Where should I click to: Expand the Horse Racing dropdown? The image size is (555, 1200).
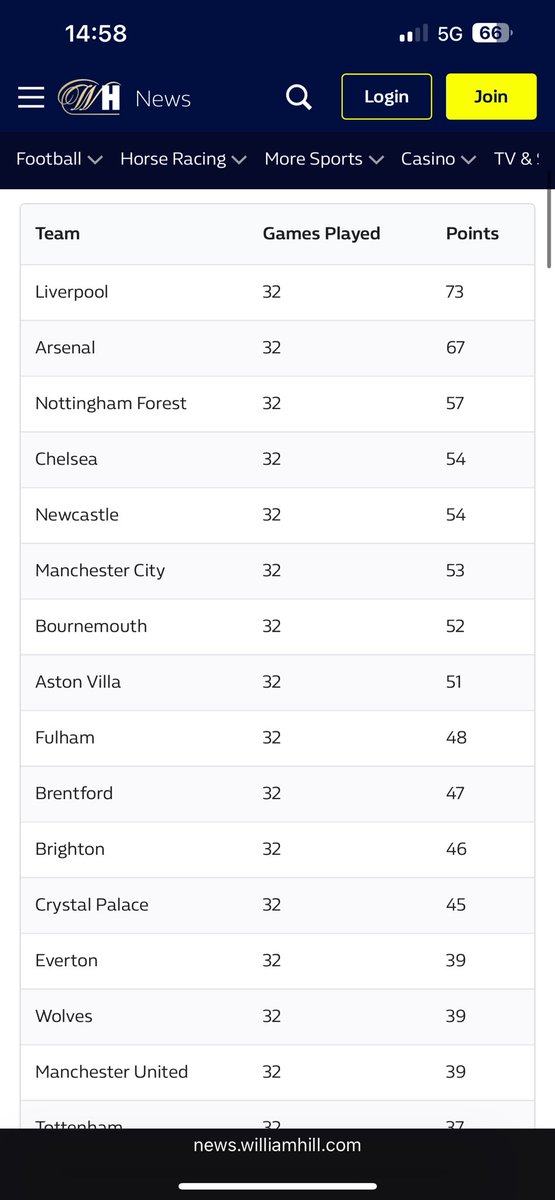(183, 158)
